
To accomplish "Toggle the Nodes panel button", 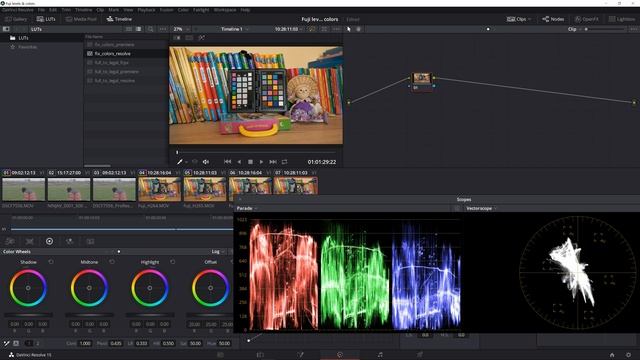I will point(553,19).
